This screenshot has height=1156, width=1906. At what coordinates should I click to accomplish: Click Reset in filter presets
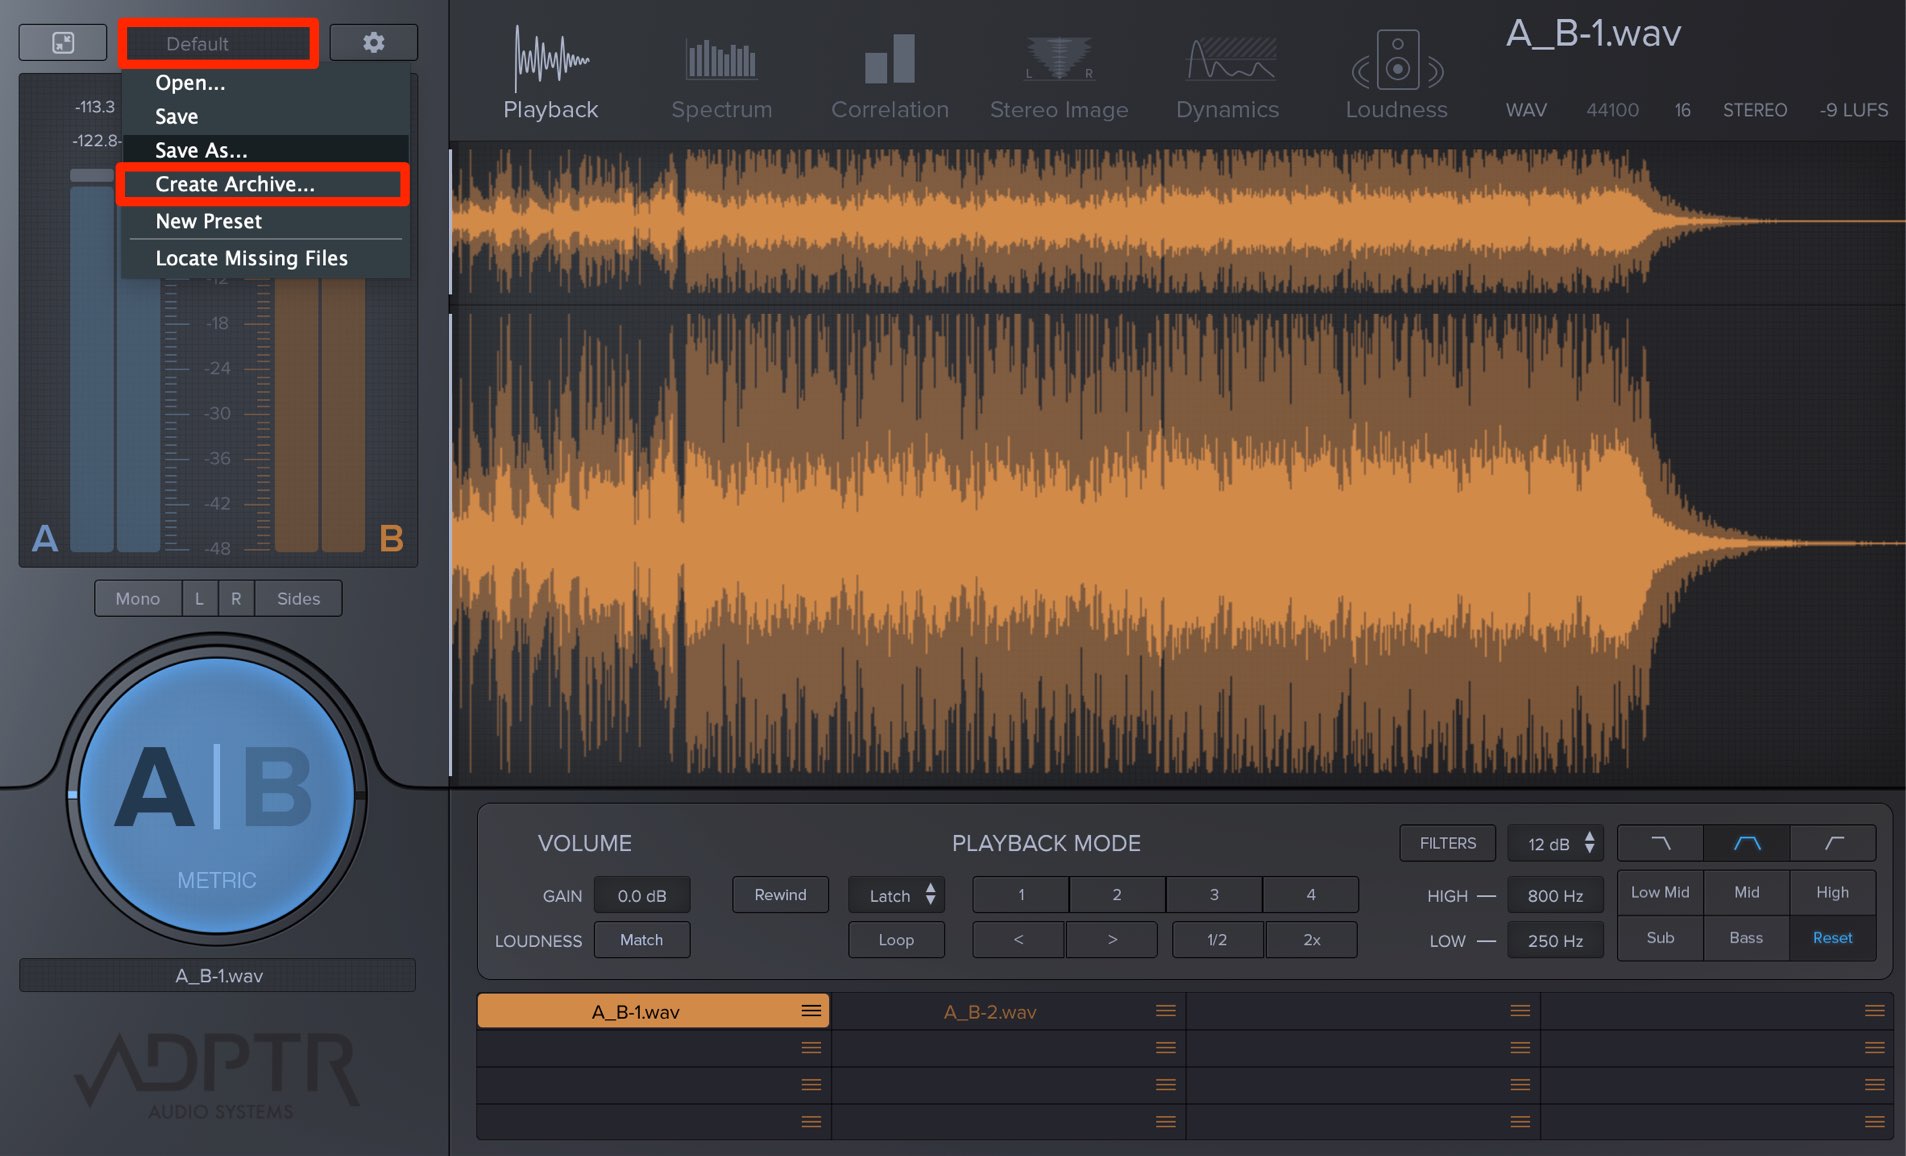(1833, 938)
